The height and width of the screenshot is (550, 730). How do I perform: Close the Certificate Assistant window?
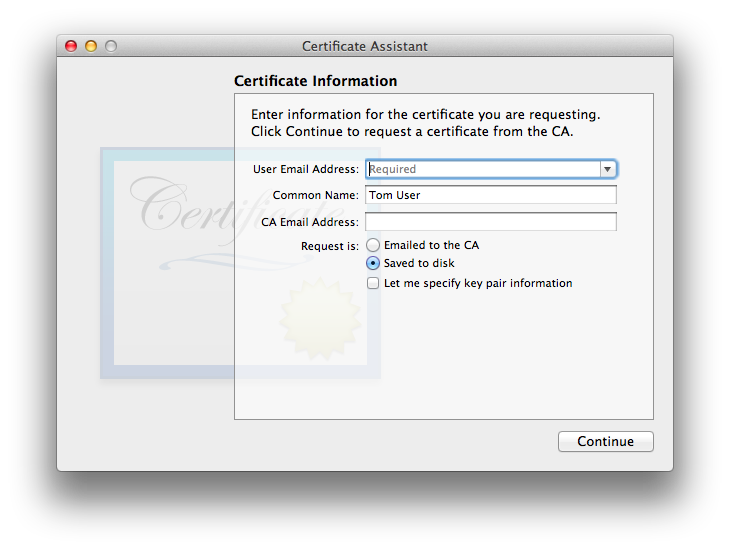pyautogui.click(x=71, y=46)
